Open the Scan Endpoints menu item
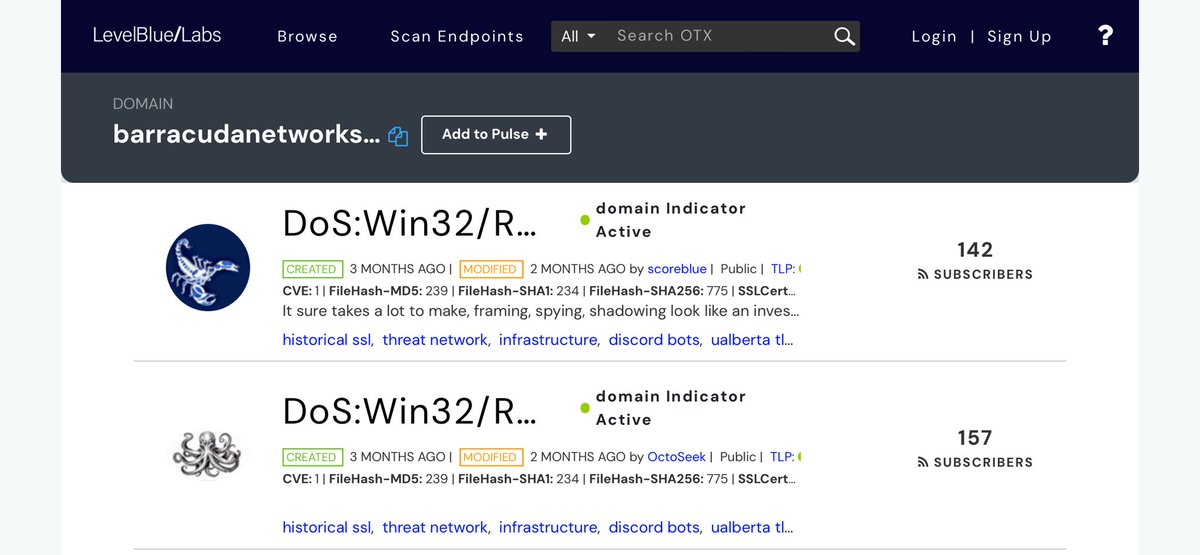The width and height of the screenshot is (1200, 555). tap(456, 36)
